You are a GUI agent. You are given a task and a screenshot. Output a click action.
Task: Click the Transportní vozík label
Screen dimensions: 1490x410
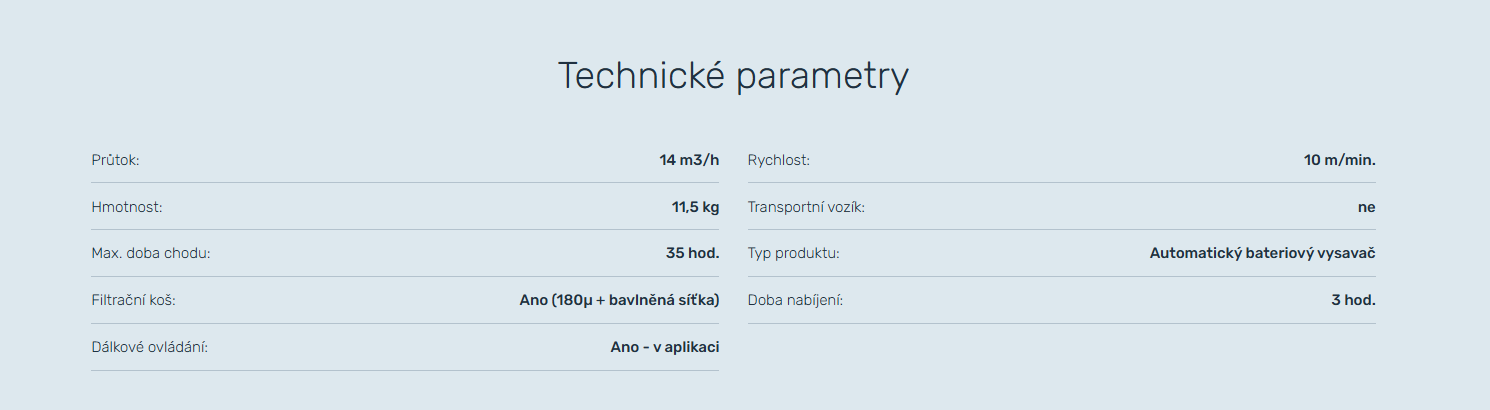806,207
